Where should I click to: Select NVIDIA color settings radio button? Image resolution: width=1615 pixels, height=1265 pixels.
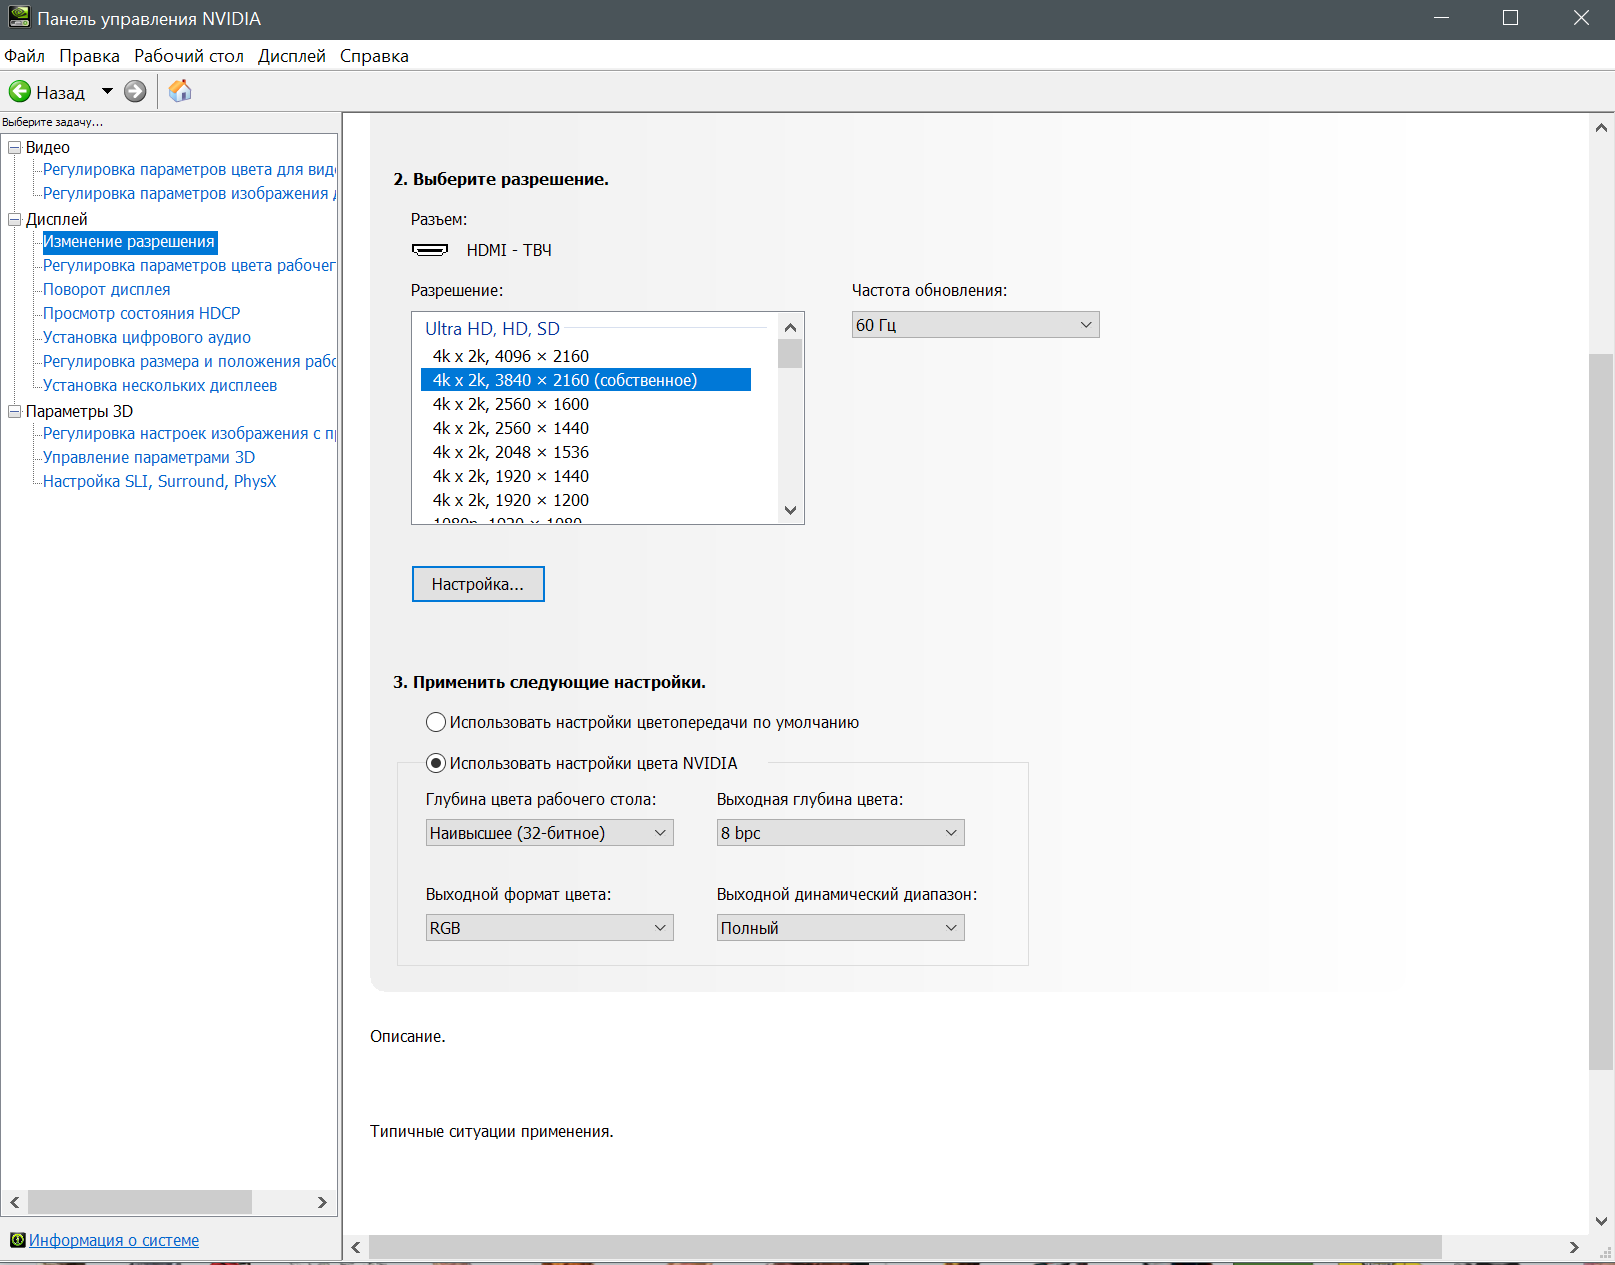click(x=436, y=763)
